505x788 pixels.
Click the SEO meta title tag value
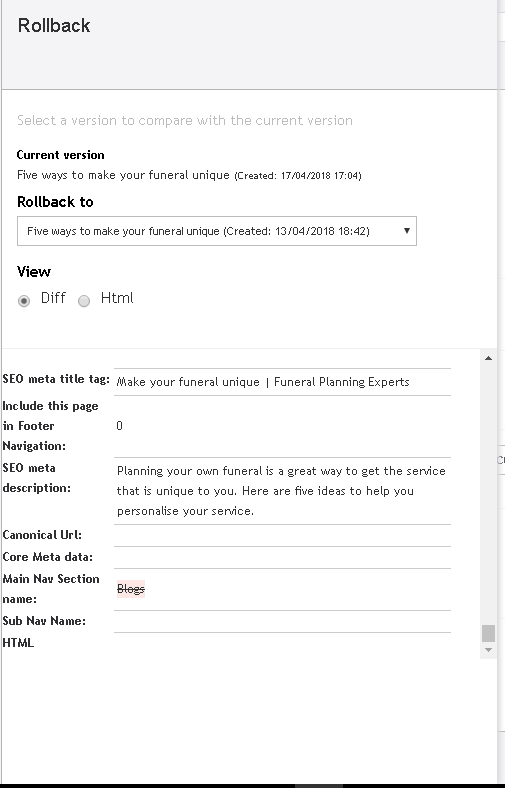coord(263,382)
